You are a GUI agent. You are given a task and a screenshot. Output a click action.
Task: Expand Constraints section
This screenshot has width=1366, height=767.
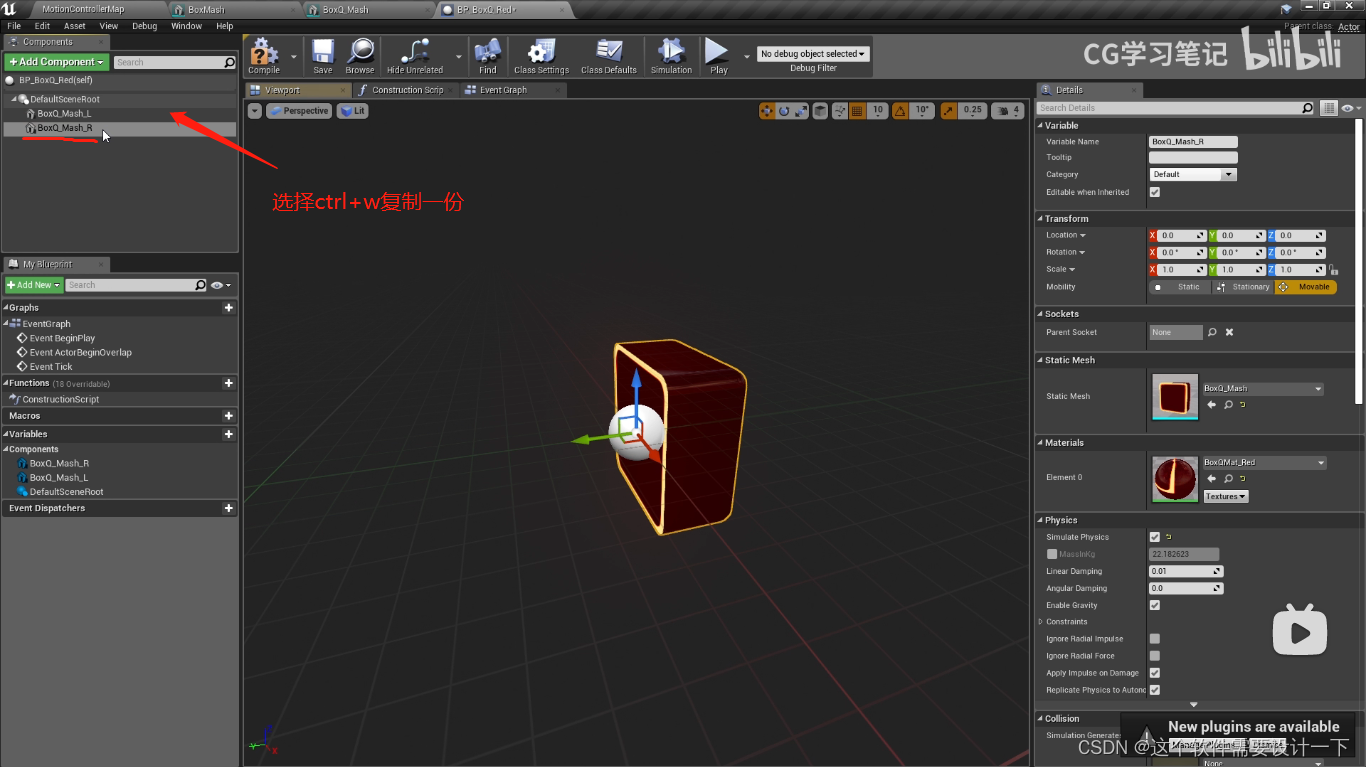click(x=1041, y=622)
